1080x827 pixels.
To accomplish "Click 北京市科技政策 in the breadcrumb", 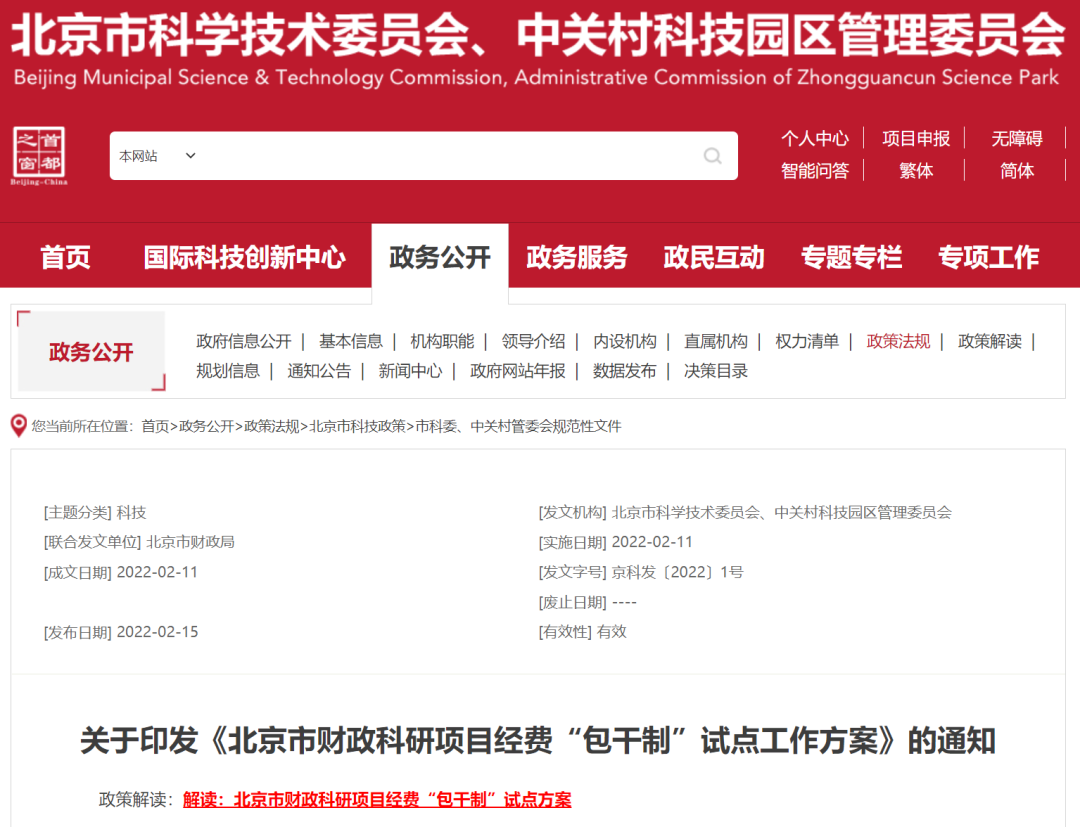I will (357, 426).
